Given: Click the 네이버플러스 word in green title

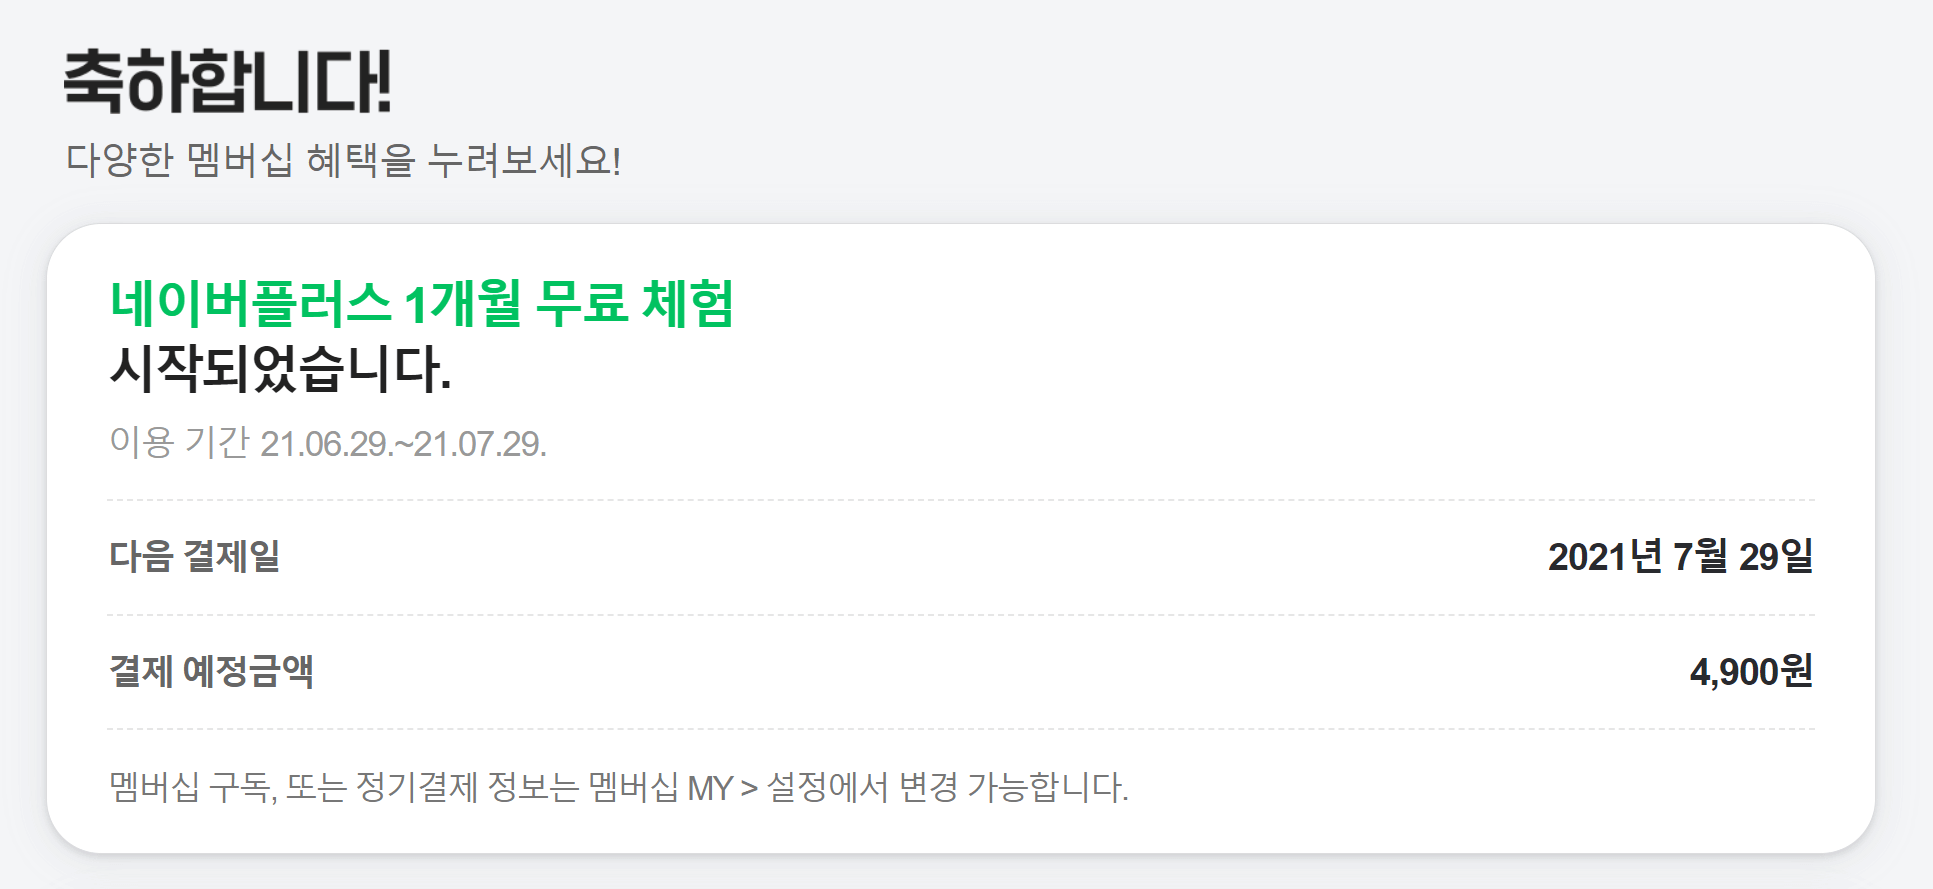Looking at the screenshot, I should [251, 303].
